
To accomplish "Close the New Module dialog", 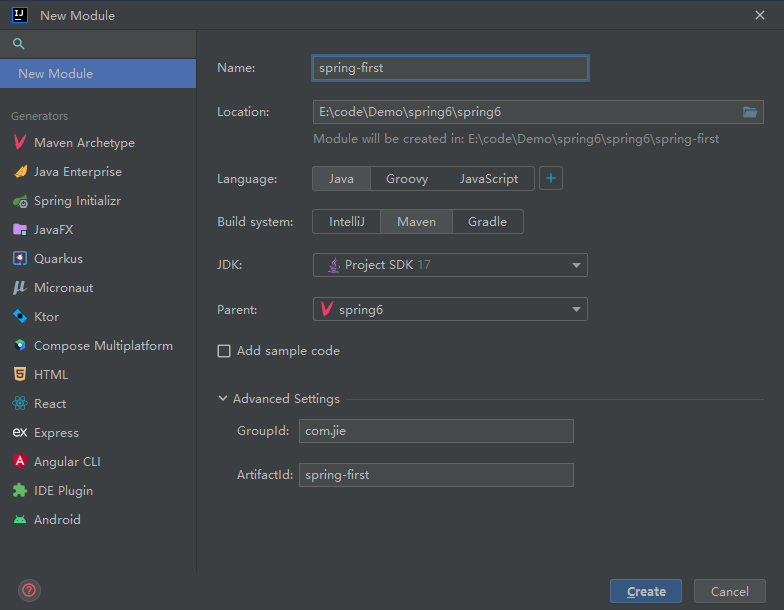I will [x=760, y=15].
